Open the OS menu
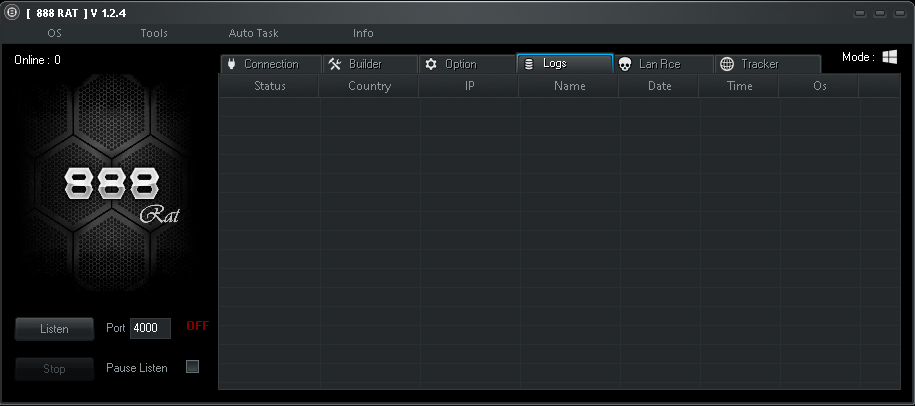Image resolution: width=915 pixels, height=406 pixels. [x=54, y=33]
